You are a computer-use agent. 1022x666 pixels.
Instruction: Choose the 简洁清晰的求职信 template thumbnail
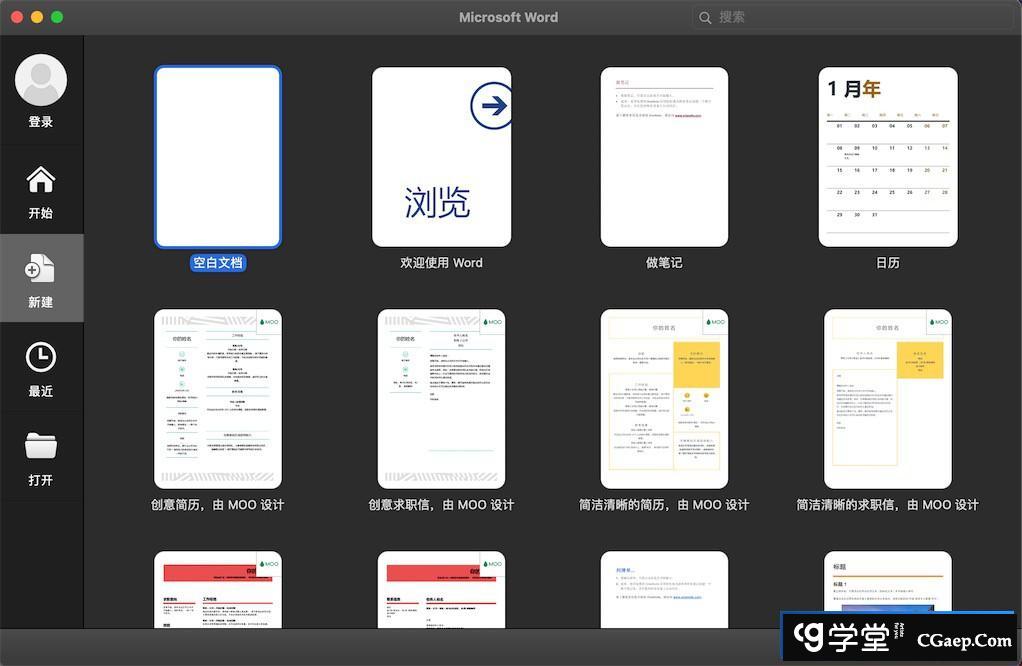[888, 398]
